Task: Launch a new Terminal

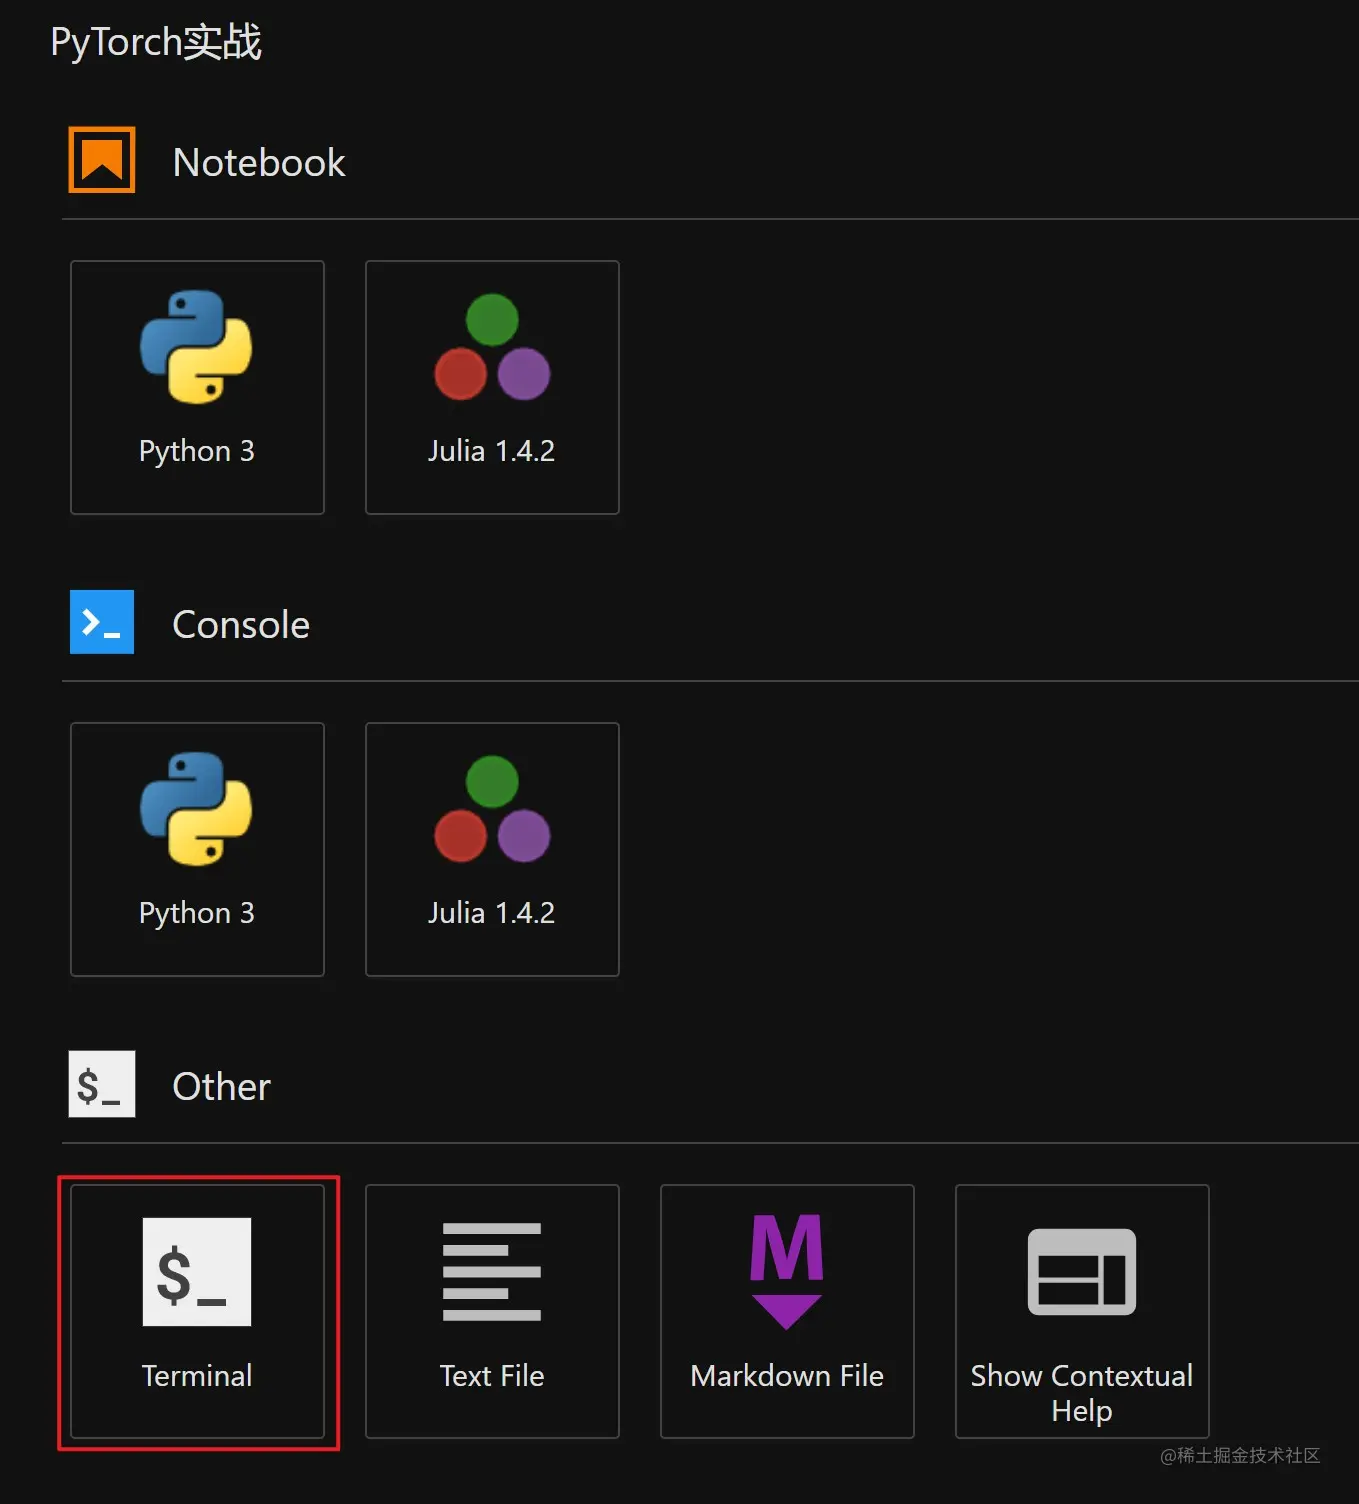Action: (x=197, y=1311)
